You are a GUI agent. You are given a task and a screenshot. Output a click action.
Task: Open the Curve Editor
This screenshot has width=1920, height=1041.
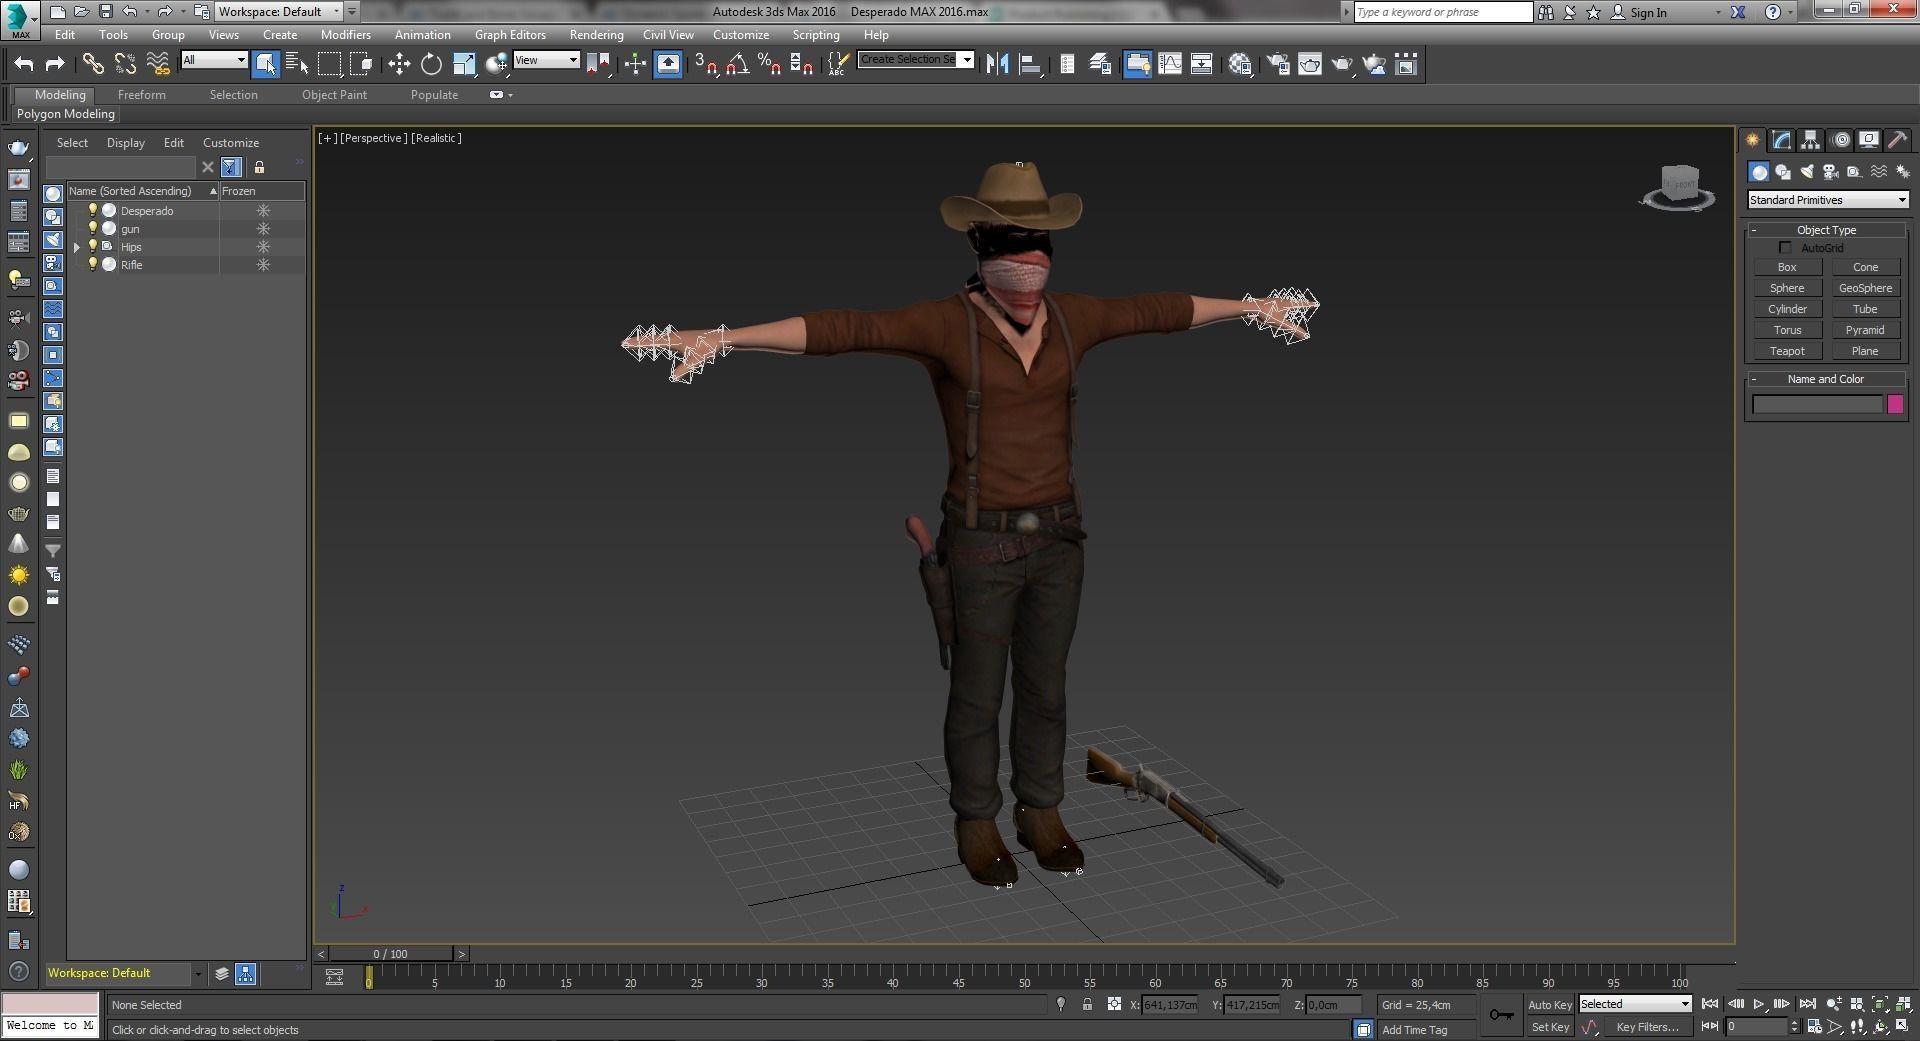click(x=1169, y=64)
